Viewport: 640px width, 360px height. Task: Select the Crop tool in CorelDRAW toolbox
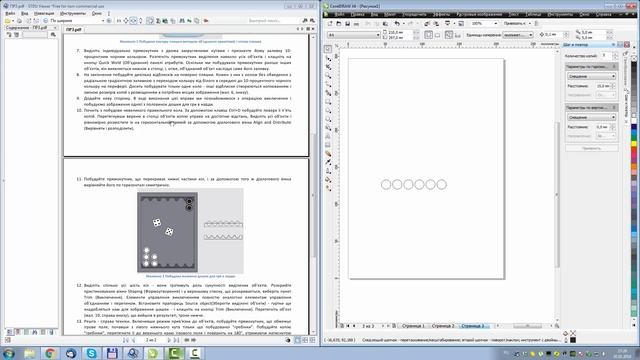(328, 67)
